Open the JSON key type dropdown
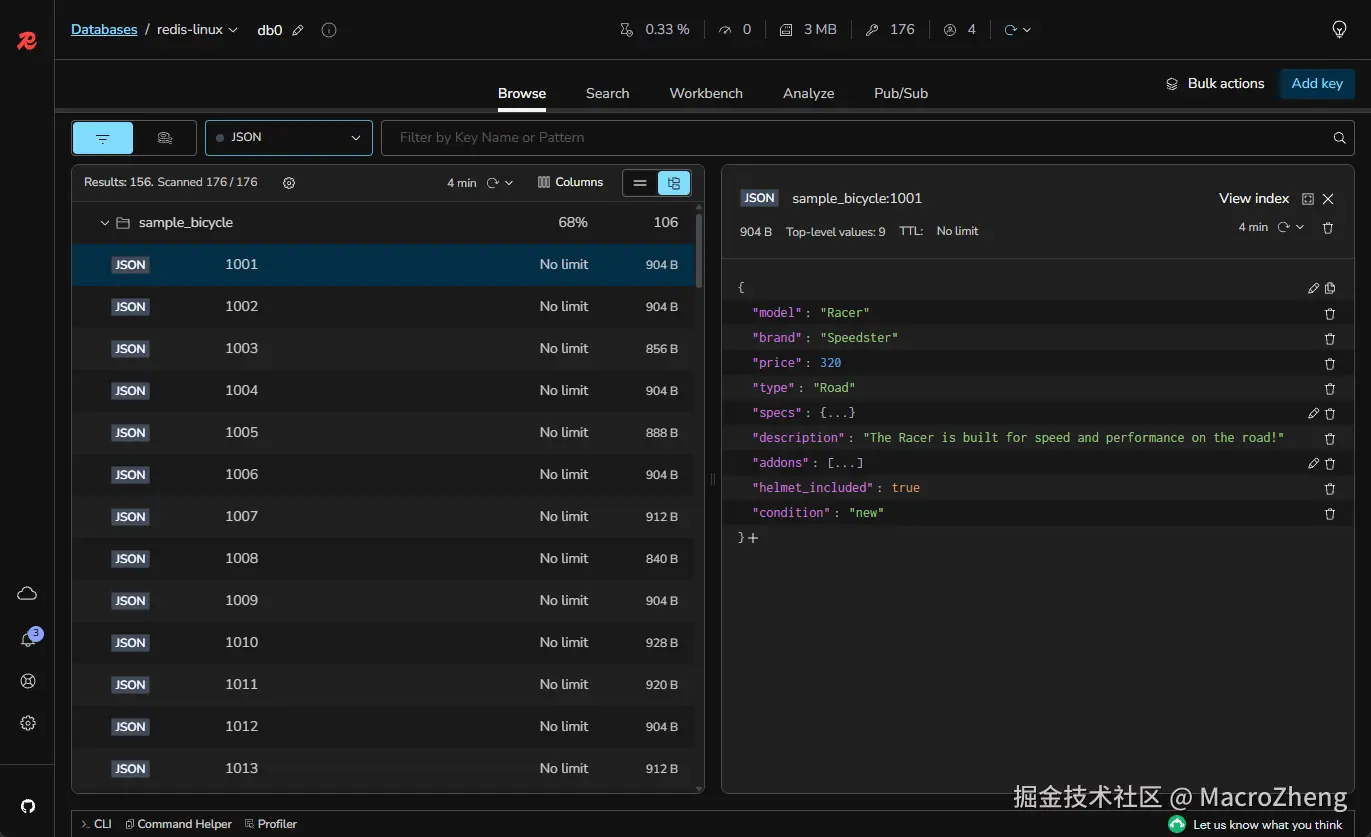Image resolution: width=1371 pixels, height=837 pixels. click(x=289, y=138)
